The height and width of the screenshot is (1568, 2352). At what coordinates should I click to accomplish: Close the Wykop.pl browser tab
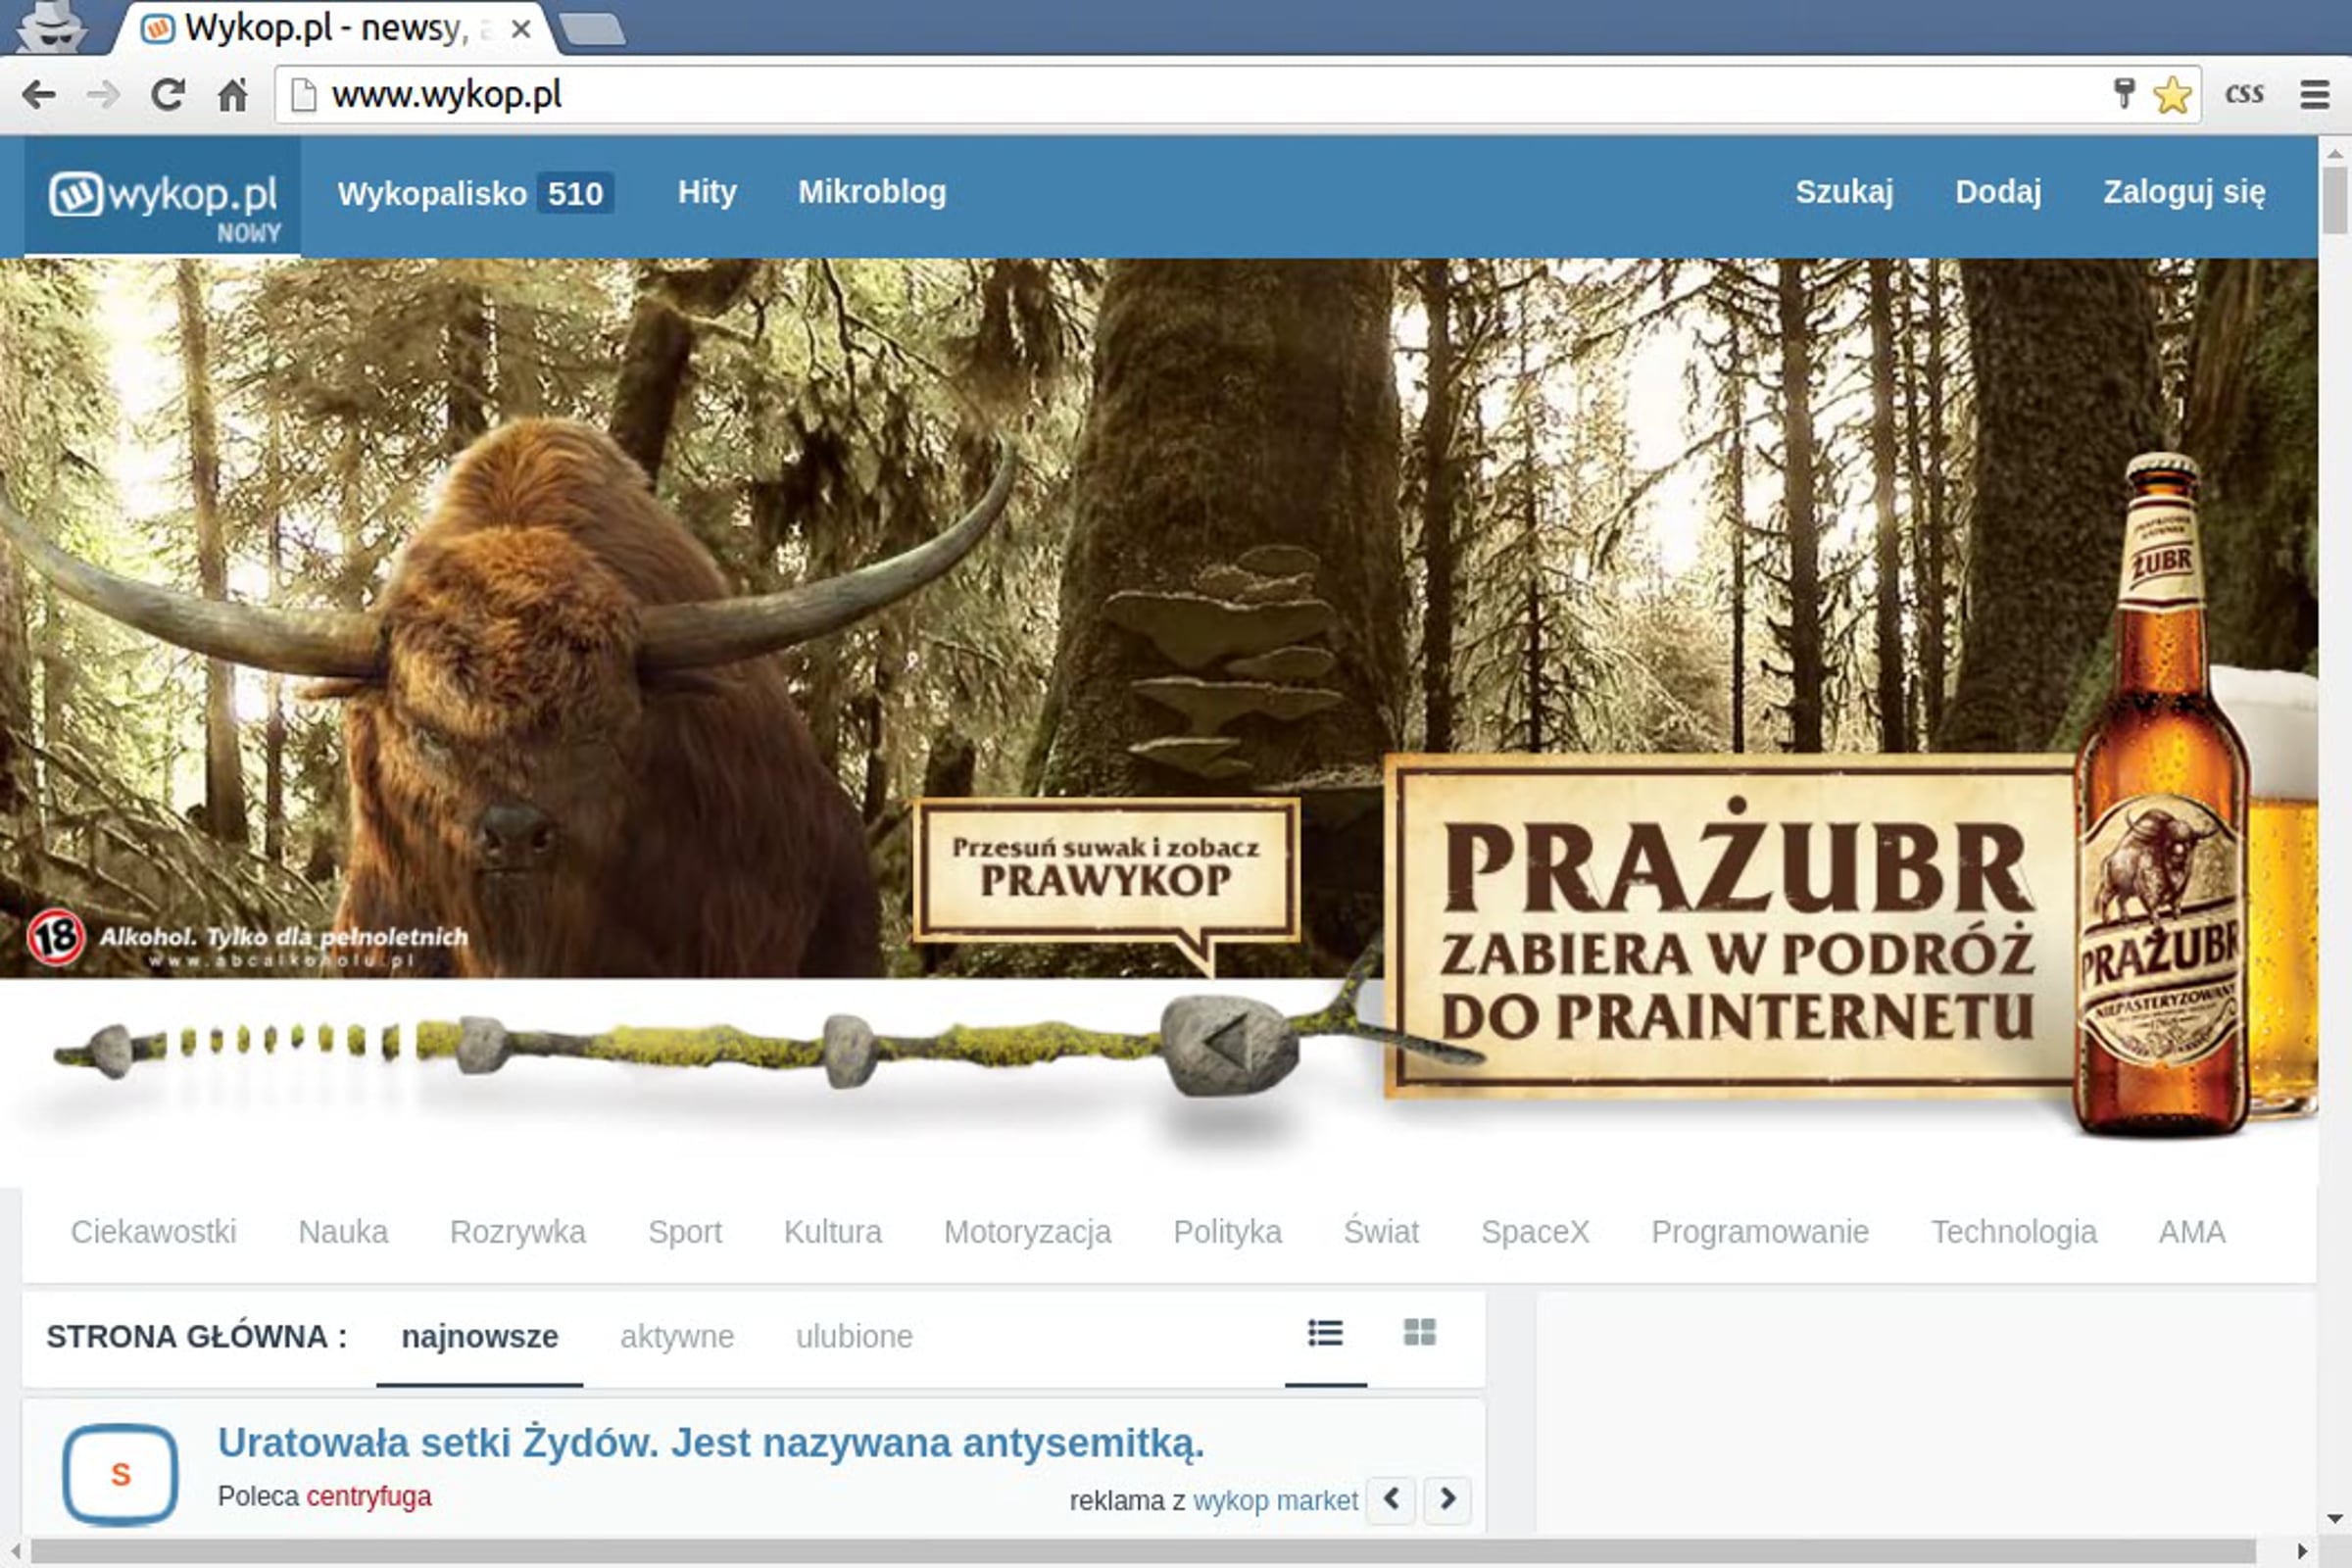click(x=520, y=30)
